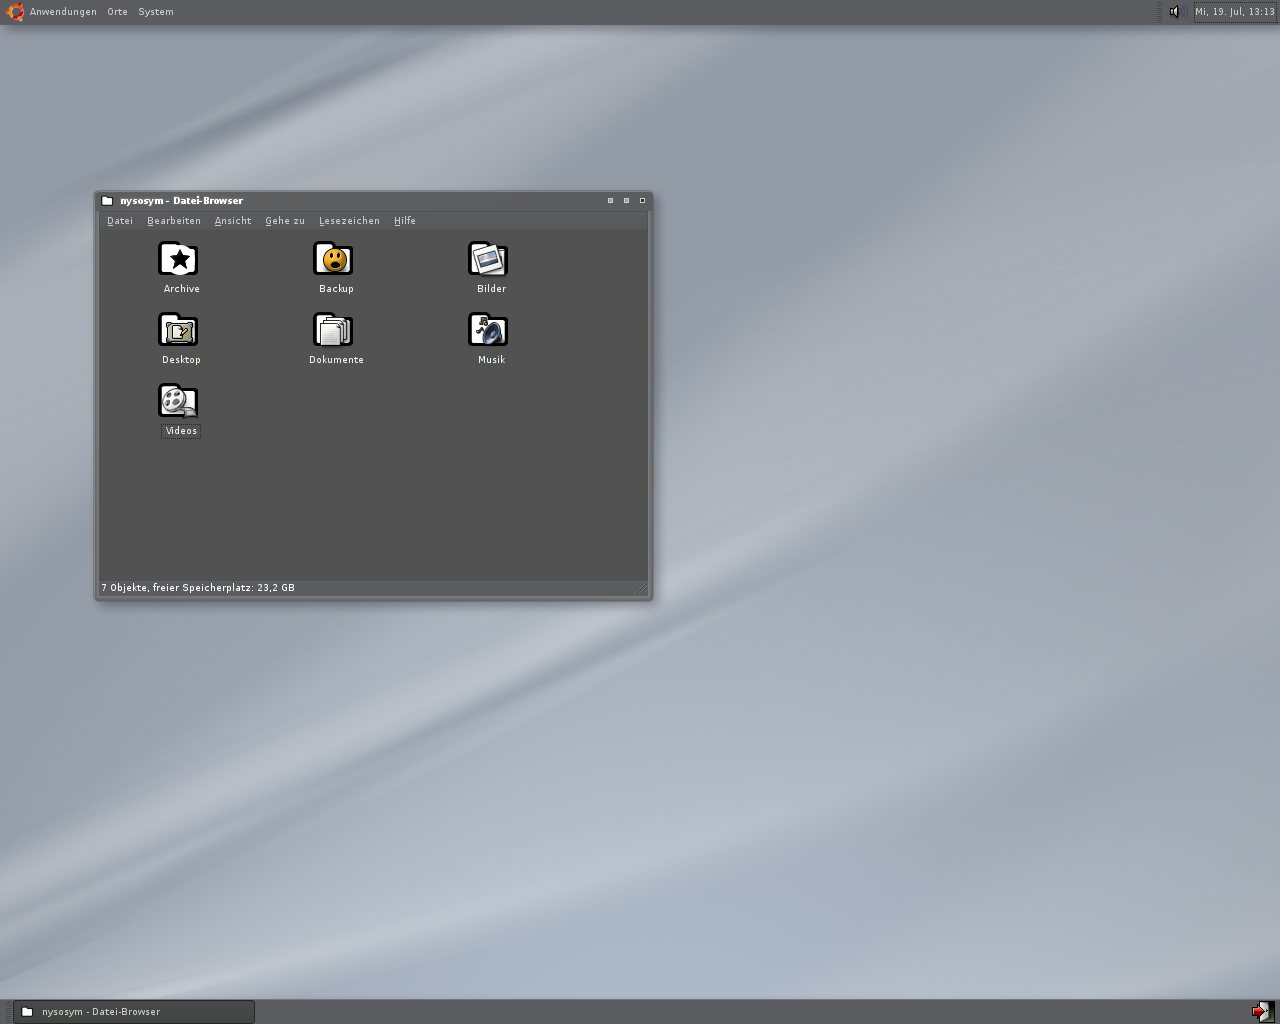The height and width of the screenshot is (1024, 1280).
Task: Click the Dokumente label text
Action: (x=336, y=360)
